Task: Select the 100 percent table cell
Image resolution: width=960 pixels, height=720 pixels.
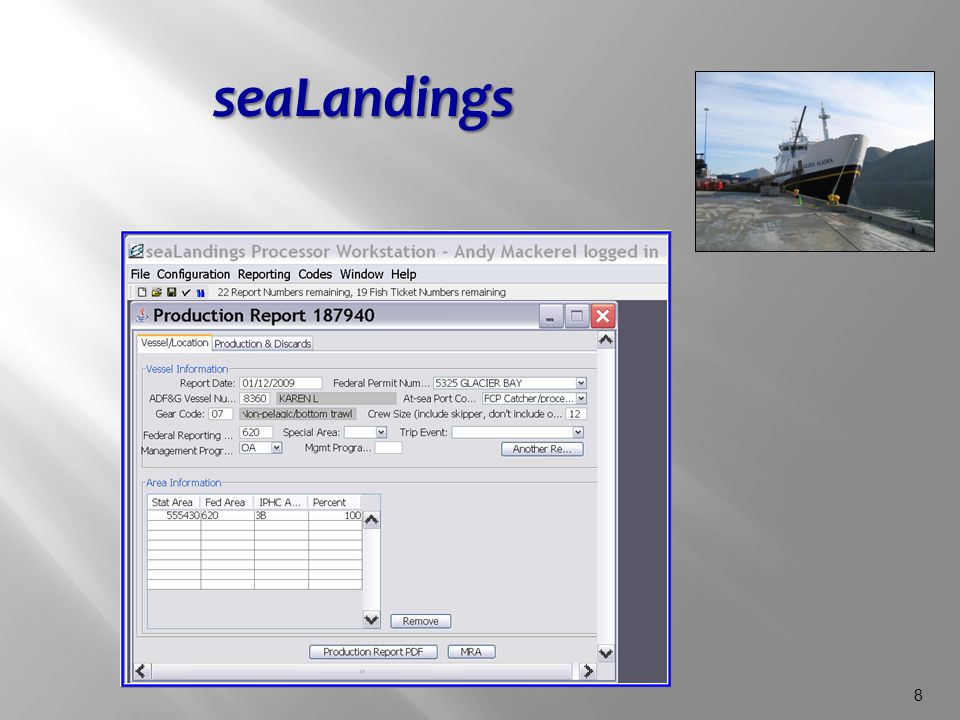Action: tap(335, 516)
